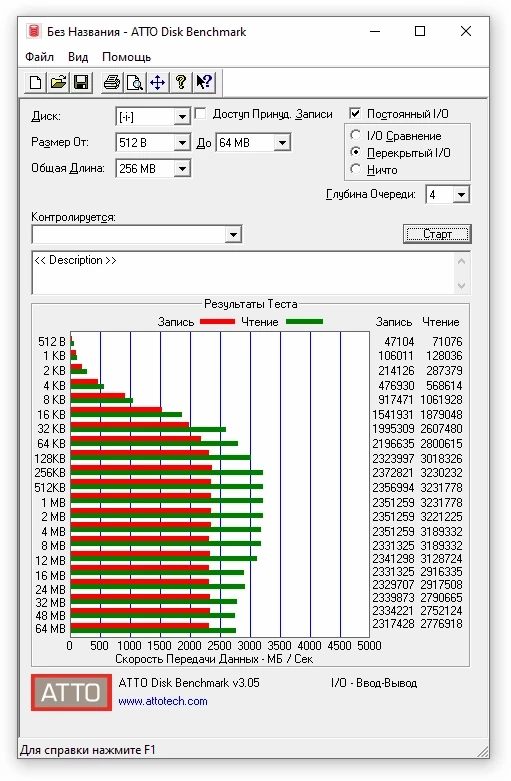This screenshot has height=781, width=511.
Task: Minimize the ATTO Disk Benchmark window
Action: pos(375,31)
